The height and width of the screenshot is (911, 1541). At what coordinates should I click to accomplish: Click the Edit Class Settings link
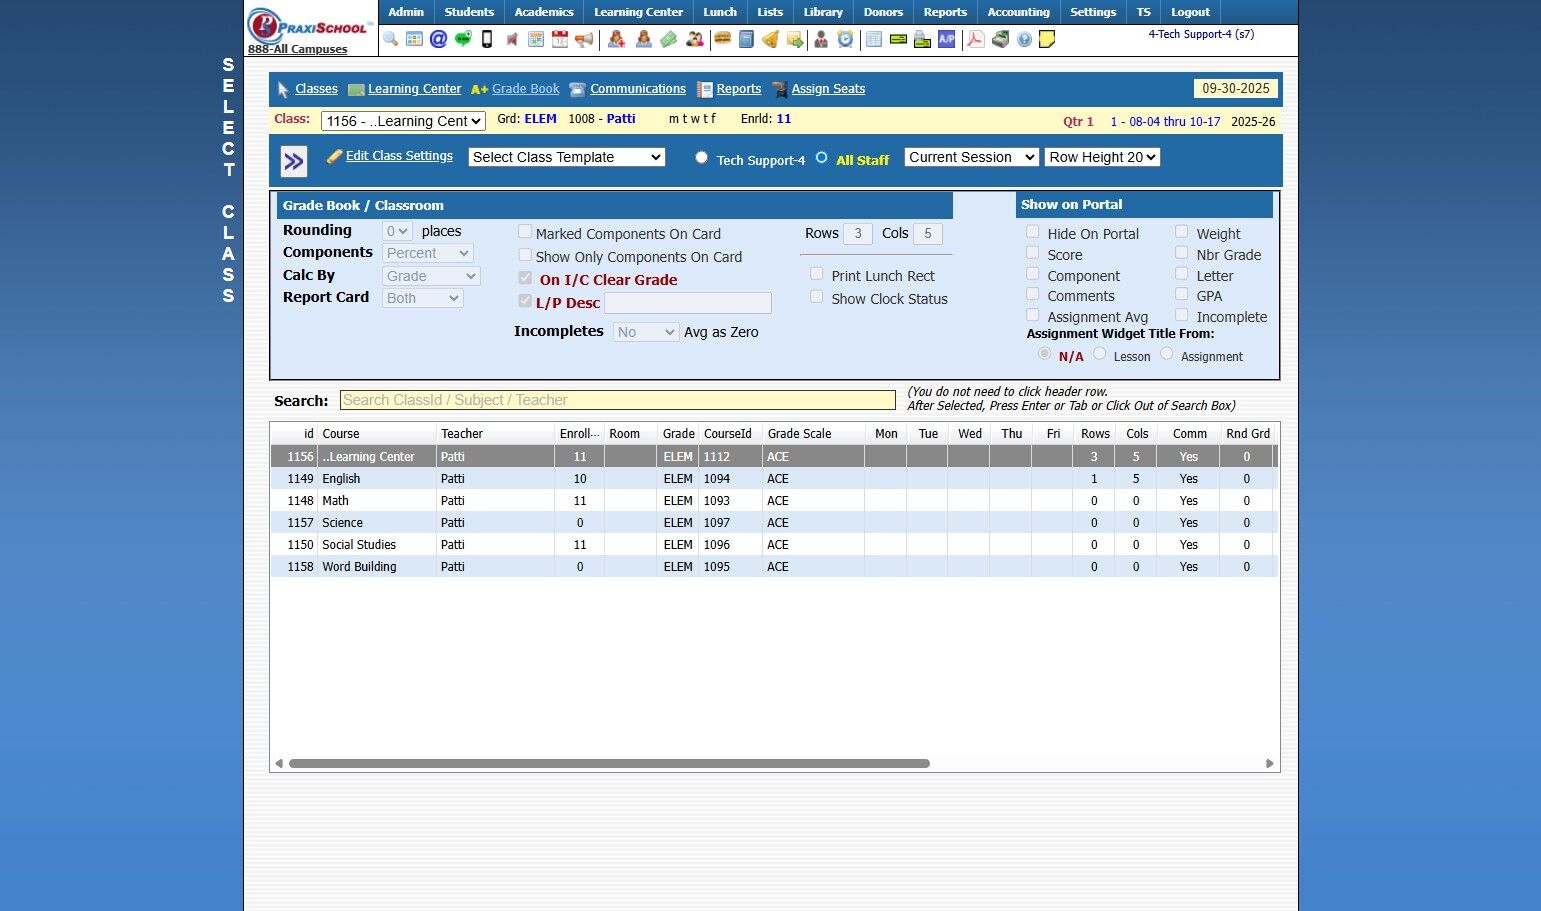(x=399, y=156)
